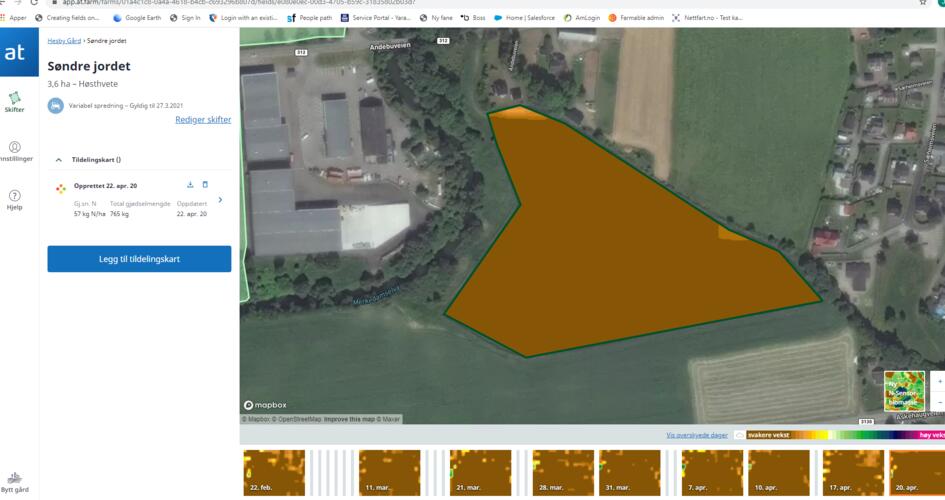Open Innstillinger settings in sidebar
Image resolution: width=945 pixels, height=500 pixels.
14,151
